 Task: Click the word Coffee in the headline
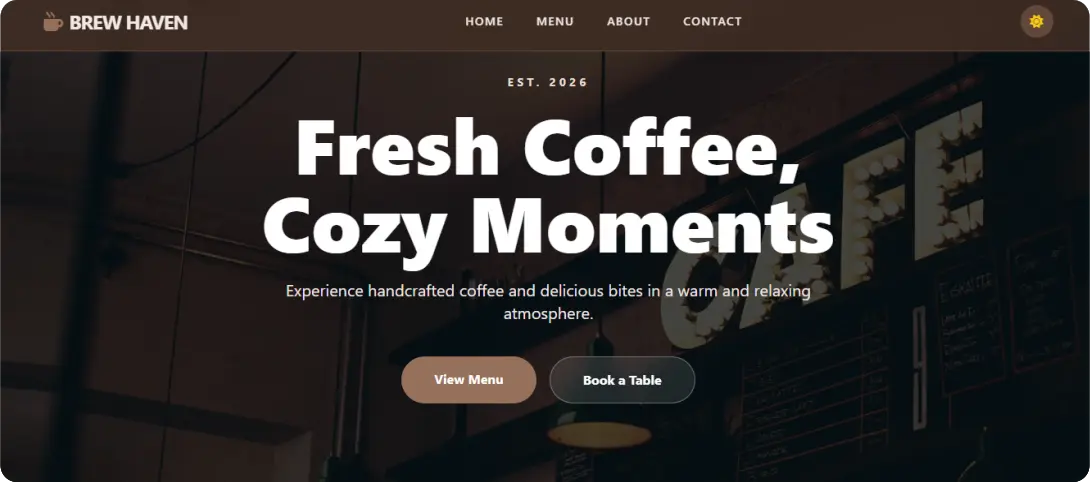click(662, 147)
